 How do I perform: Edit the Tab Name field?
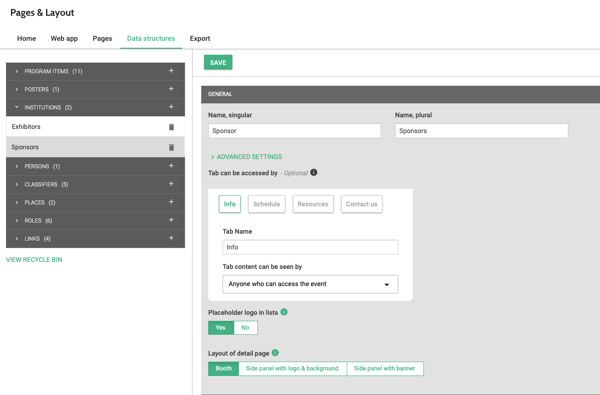[x=310, y=247]
